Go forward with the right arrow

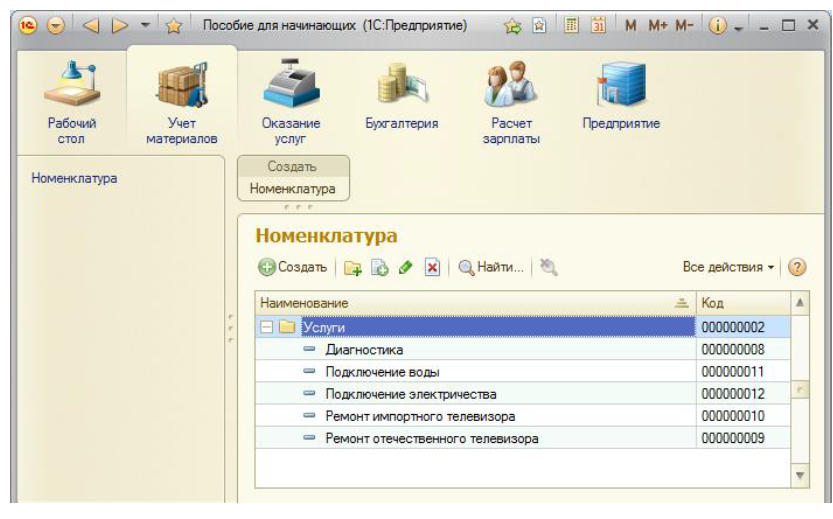pyautogui.click(x=120, y=25)
